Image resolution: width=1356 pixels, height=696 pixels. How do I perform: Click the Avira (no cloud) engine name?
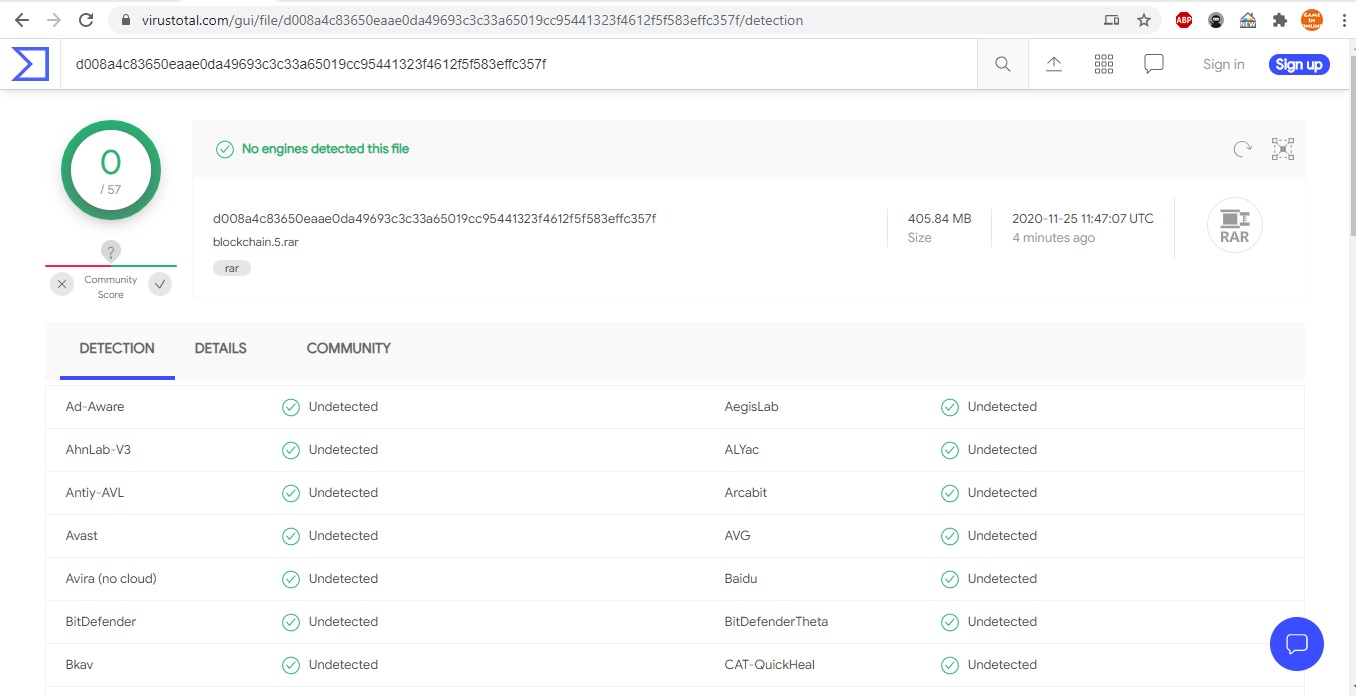click(x=111, y=579)
